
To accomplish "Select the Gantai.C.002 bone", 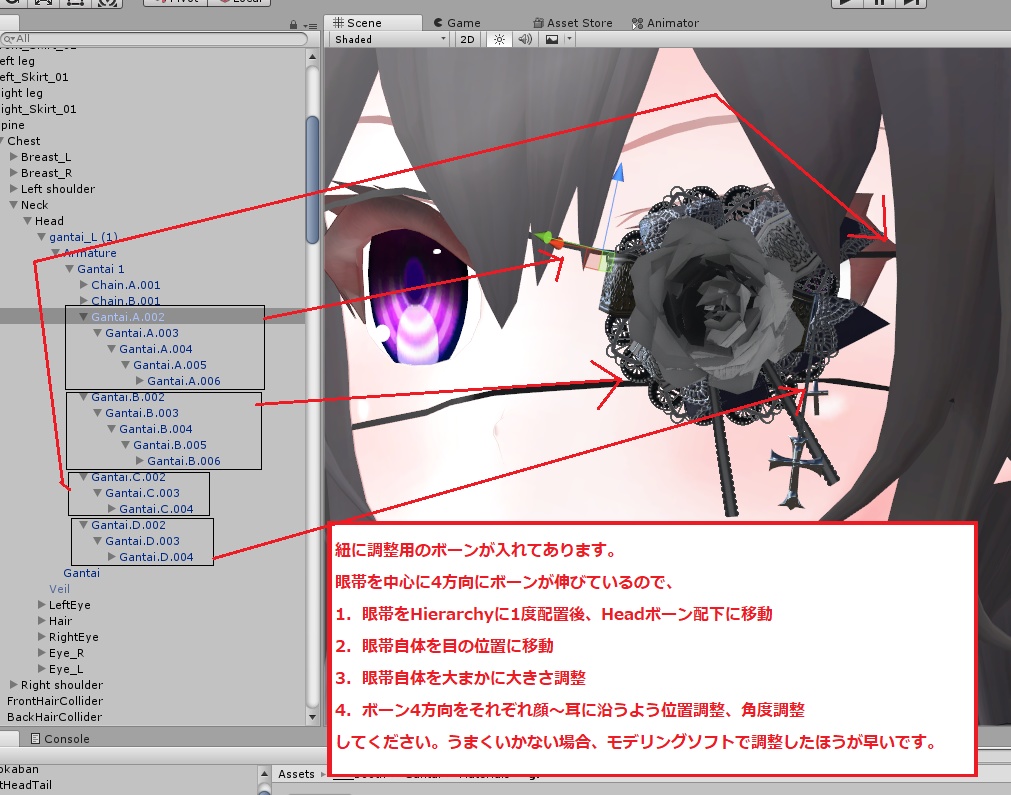I will click(x=128, y=477).
